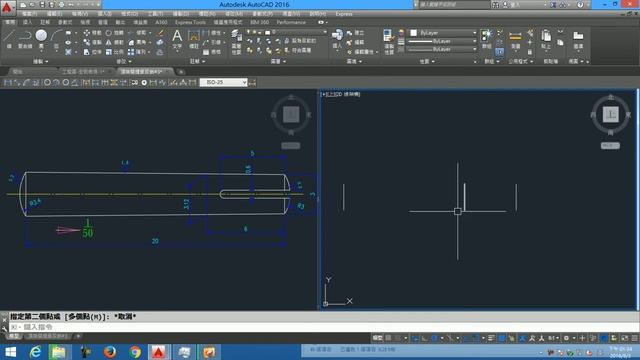640x360 pixels.
Task: Click the ViewCube top face in right viewport
Action: pyautogui.click(x=611, y=115)
